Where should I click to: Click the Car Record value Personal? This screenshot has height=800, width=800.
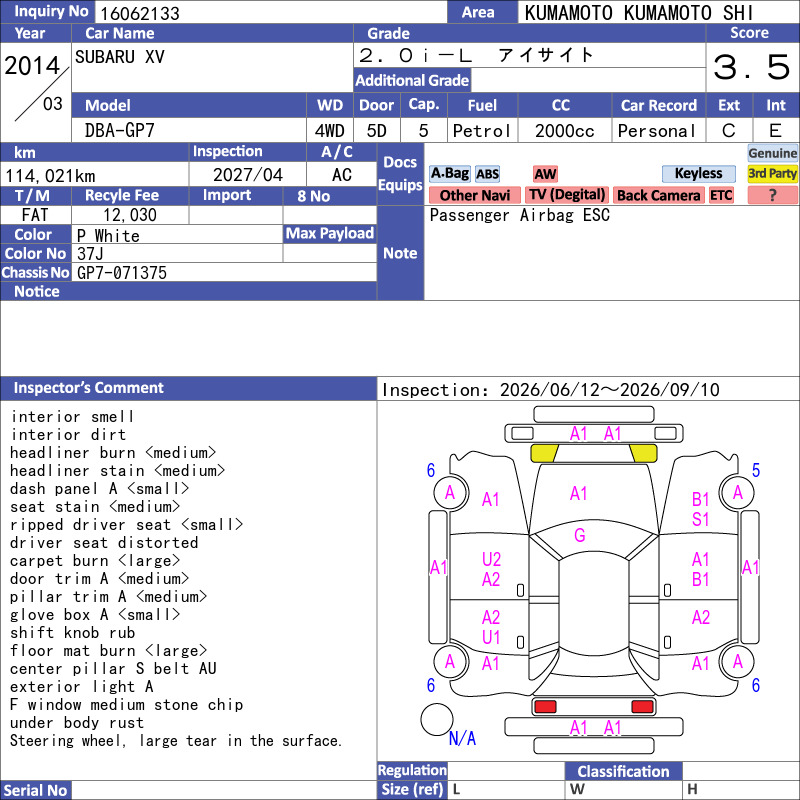click(657, 131)
